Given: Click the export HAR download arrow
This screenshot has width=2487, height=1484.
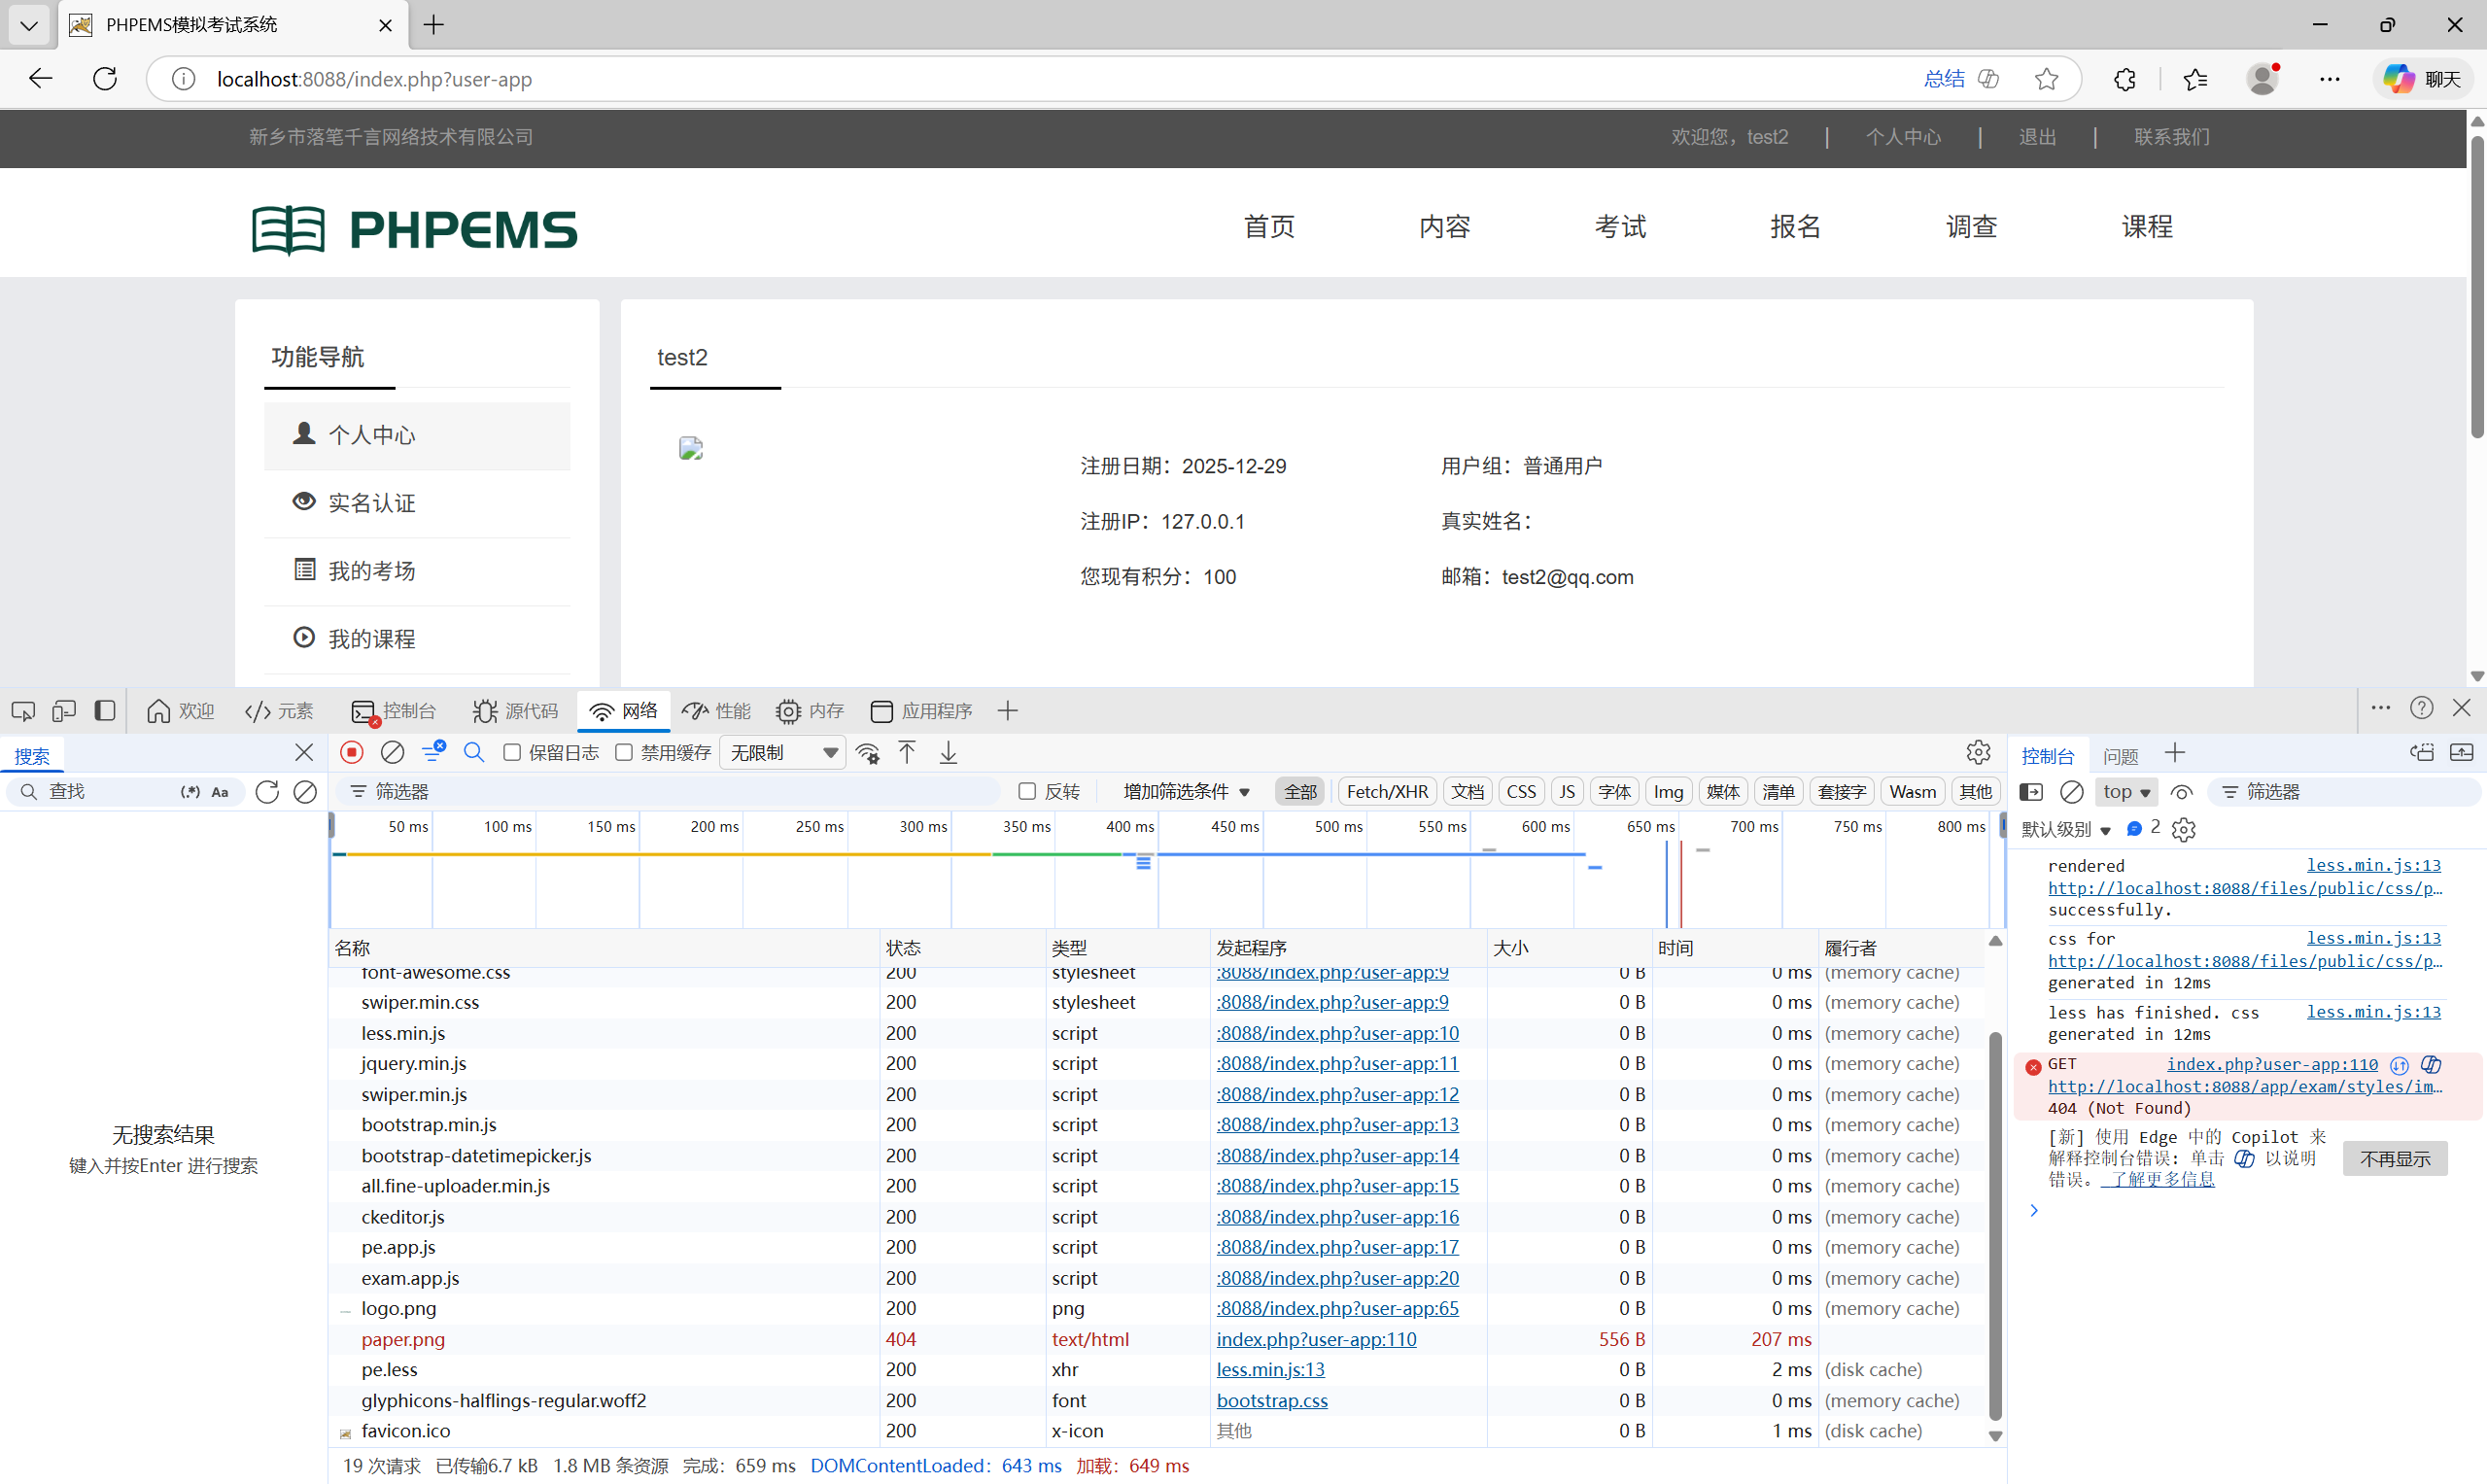Looking at the screenshot, I should pyautogui.click(x=948, y=752).
